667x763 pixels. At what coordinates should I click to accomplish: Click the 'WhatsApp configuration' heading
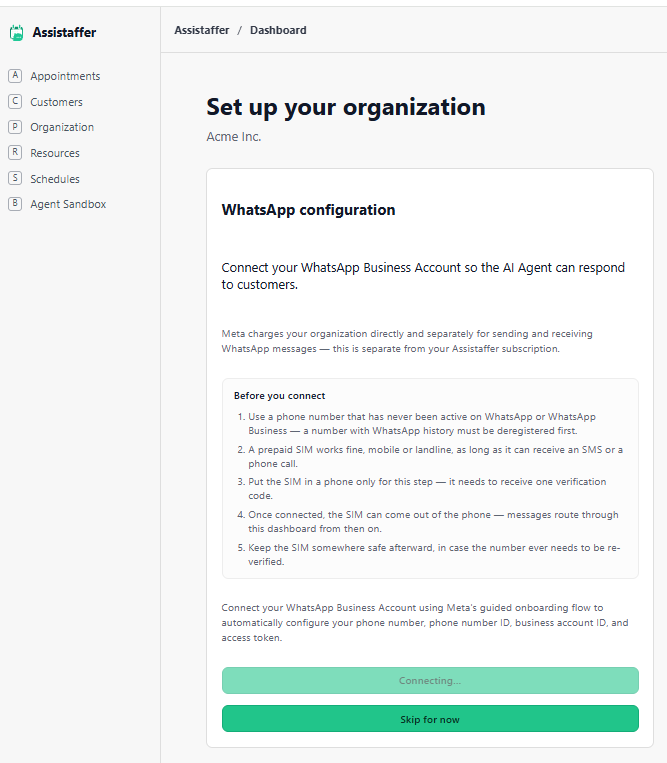pos(308,210)
